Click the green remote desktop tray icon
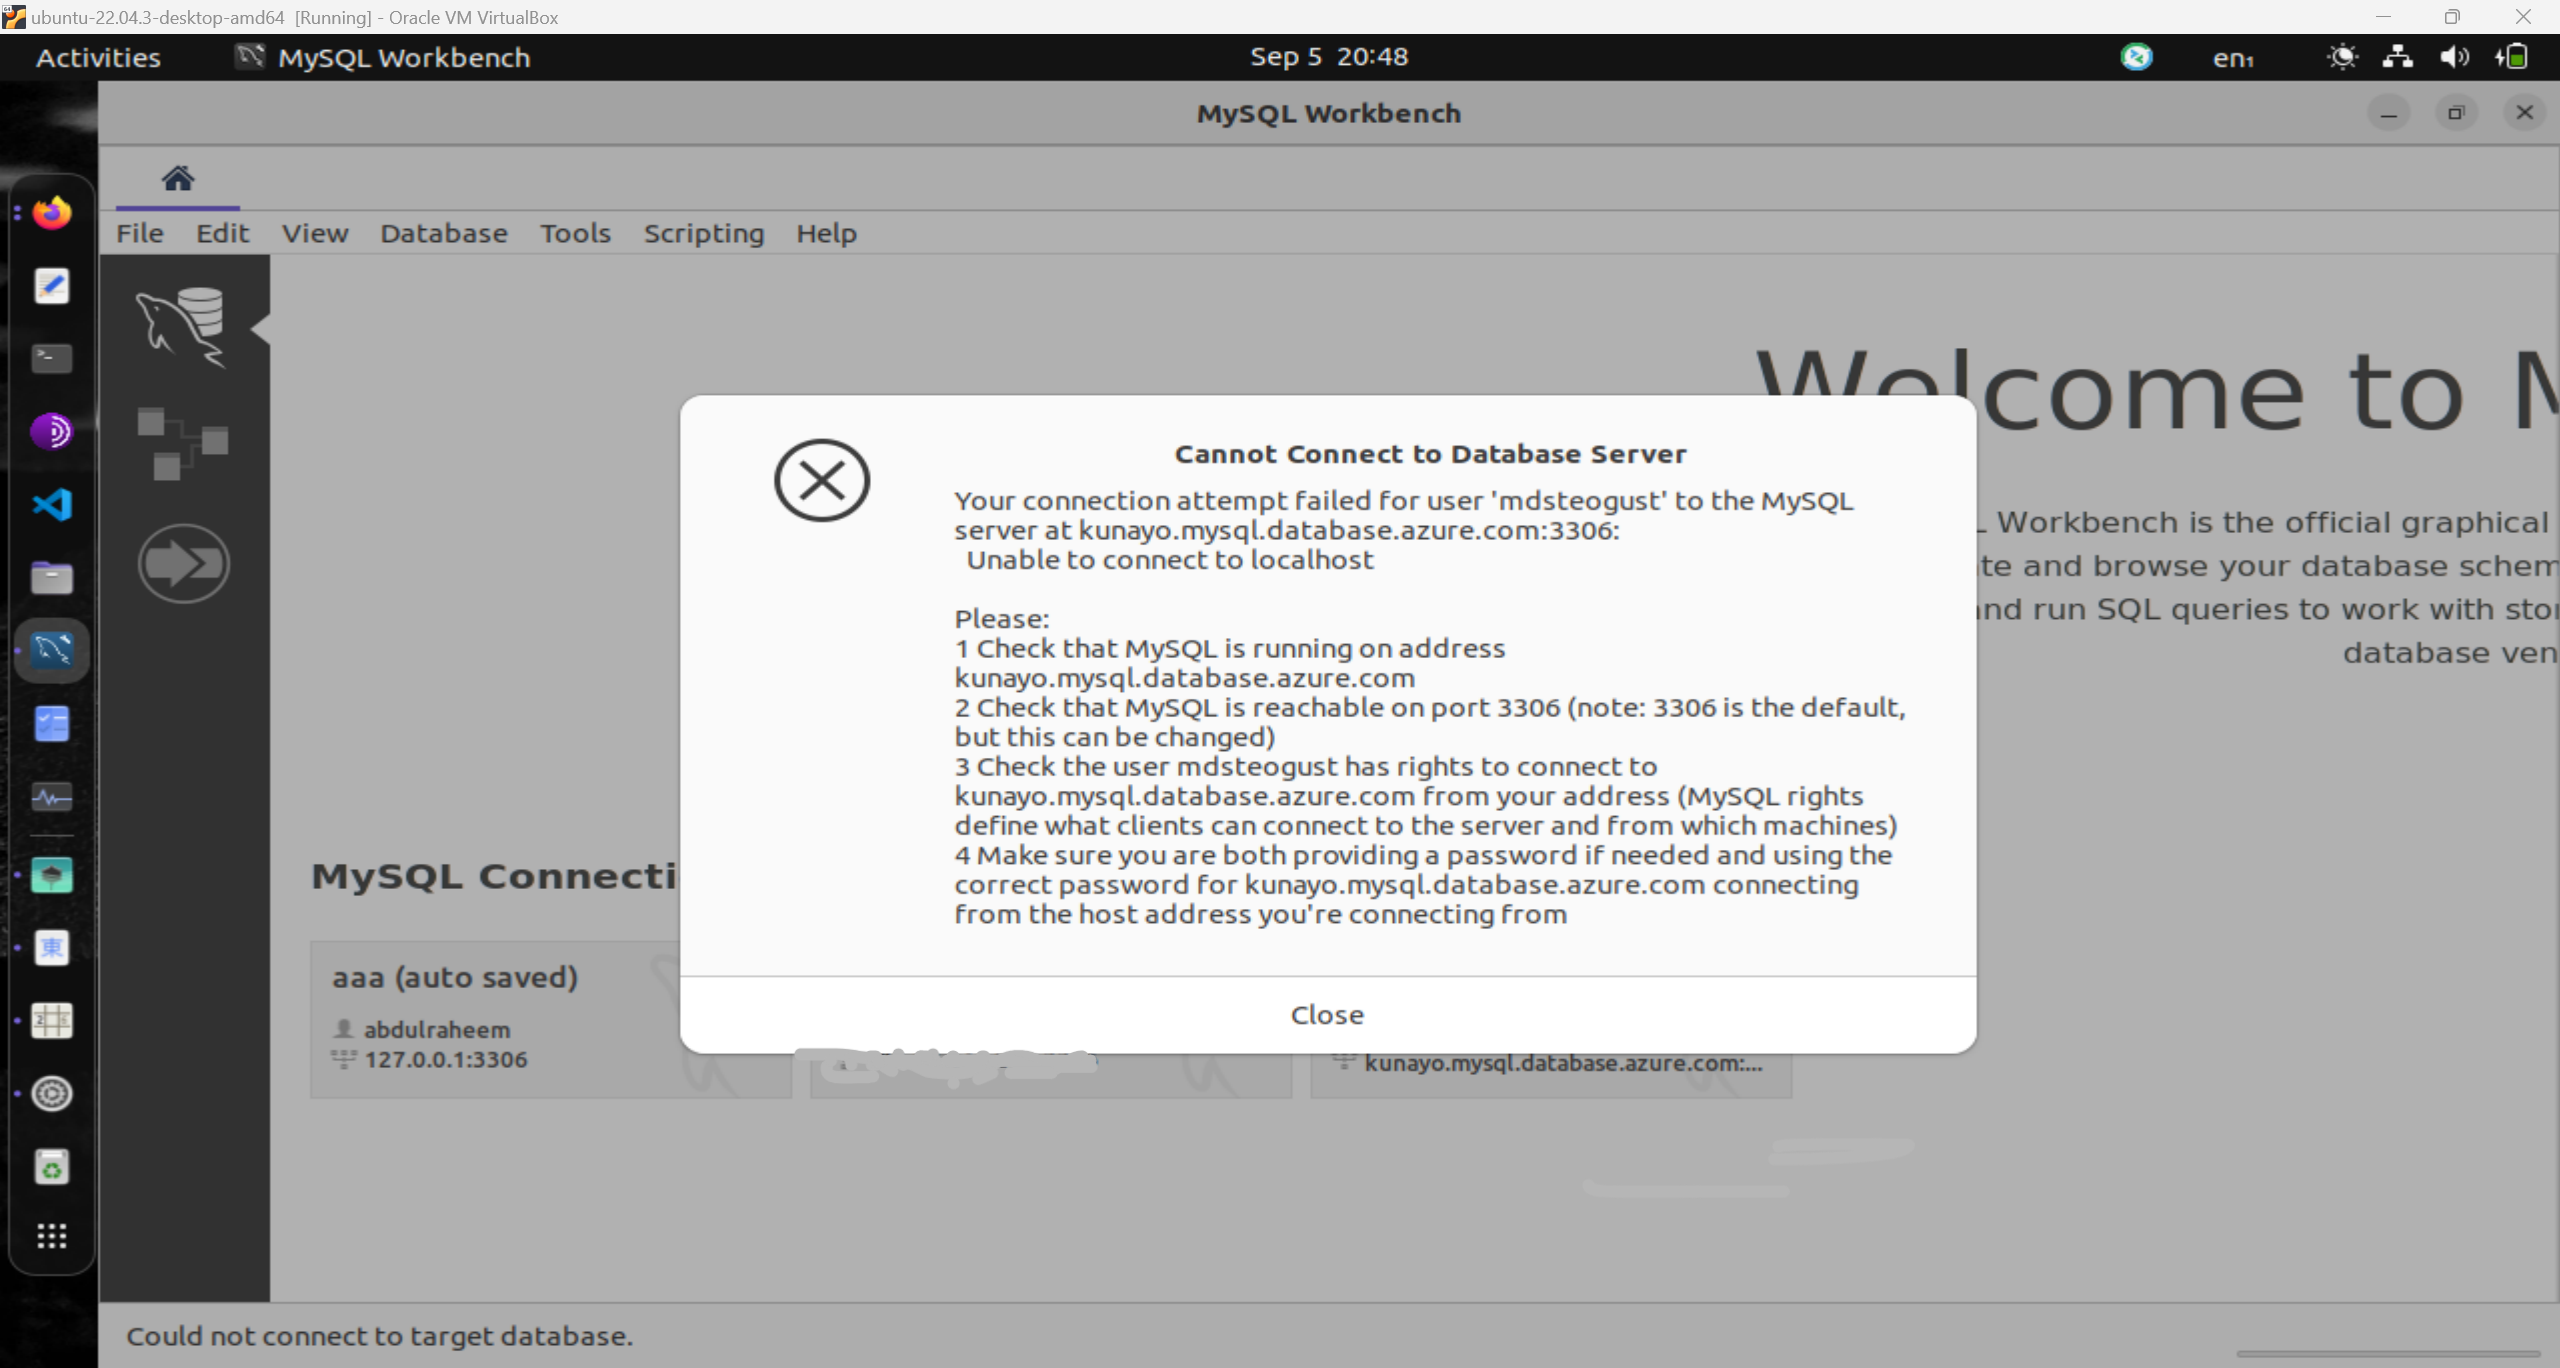Viewport: 2560px width, 1368px height. click(2137, 57)
